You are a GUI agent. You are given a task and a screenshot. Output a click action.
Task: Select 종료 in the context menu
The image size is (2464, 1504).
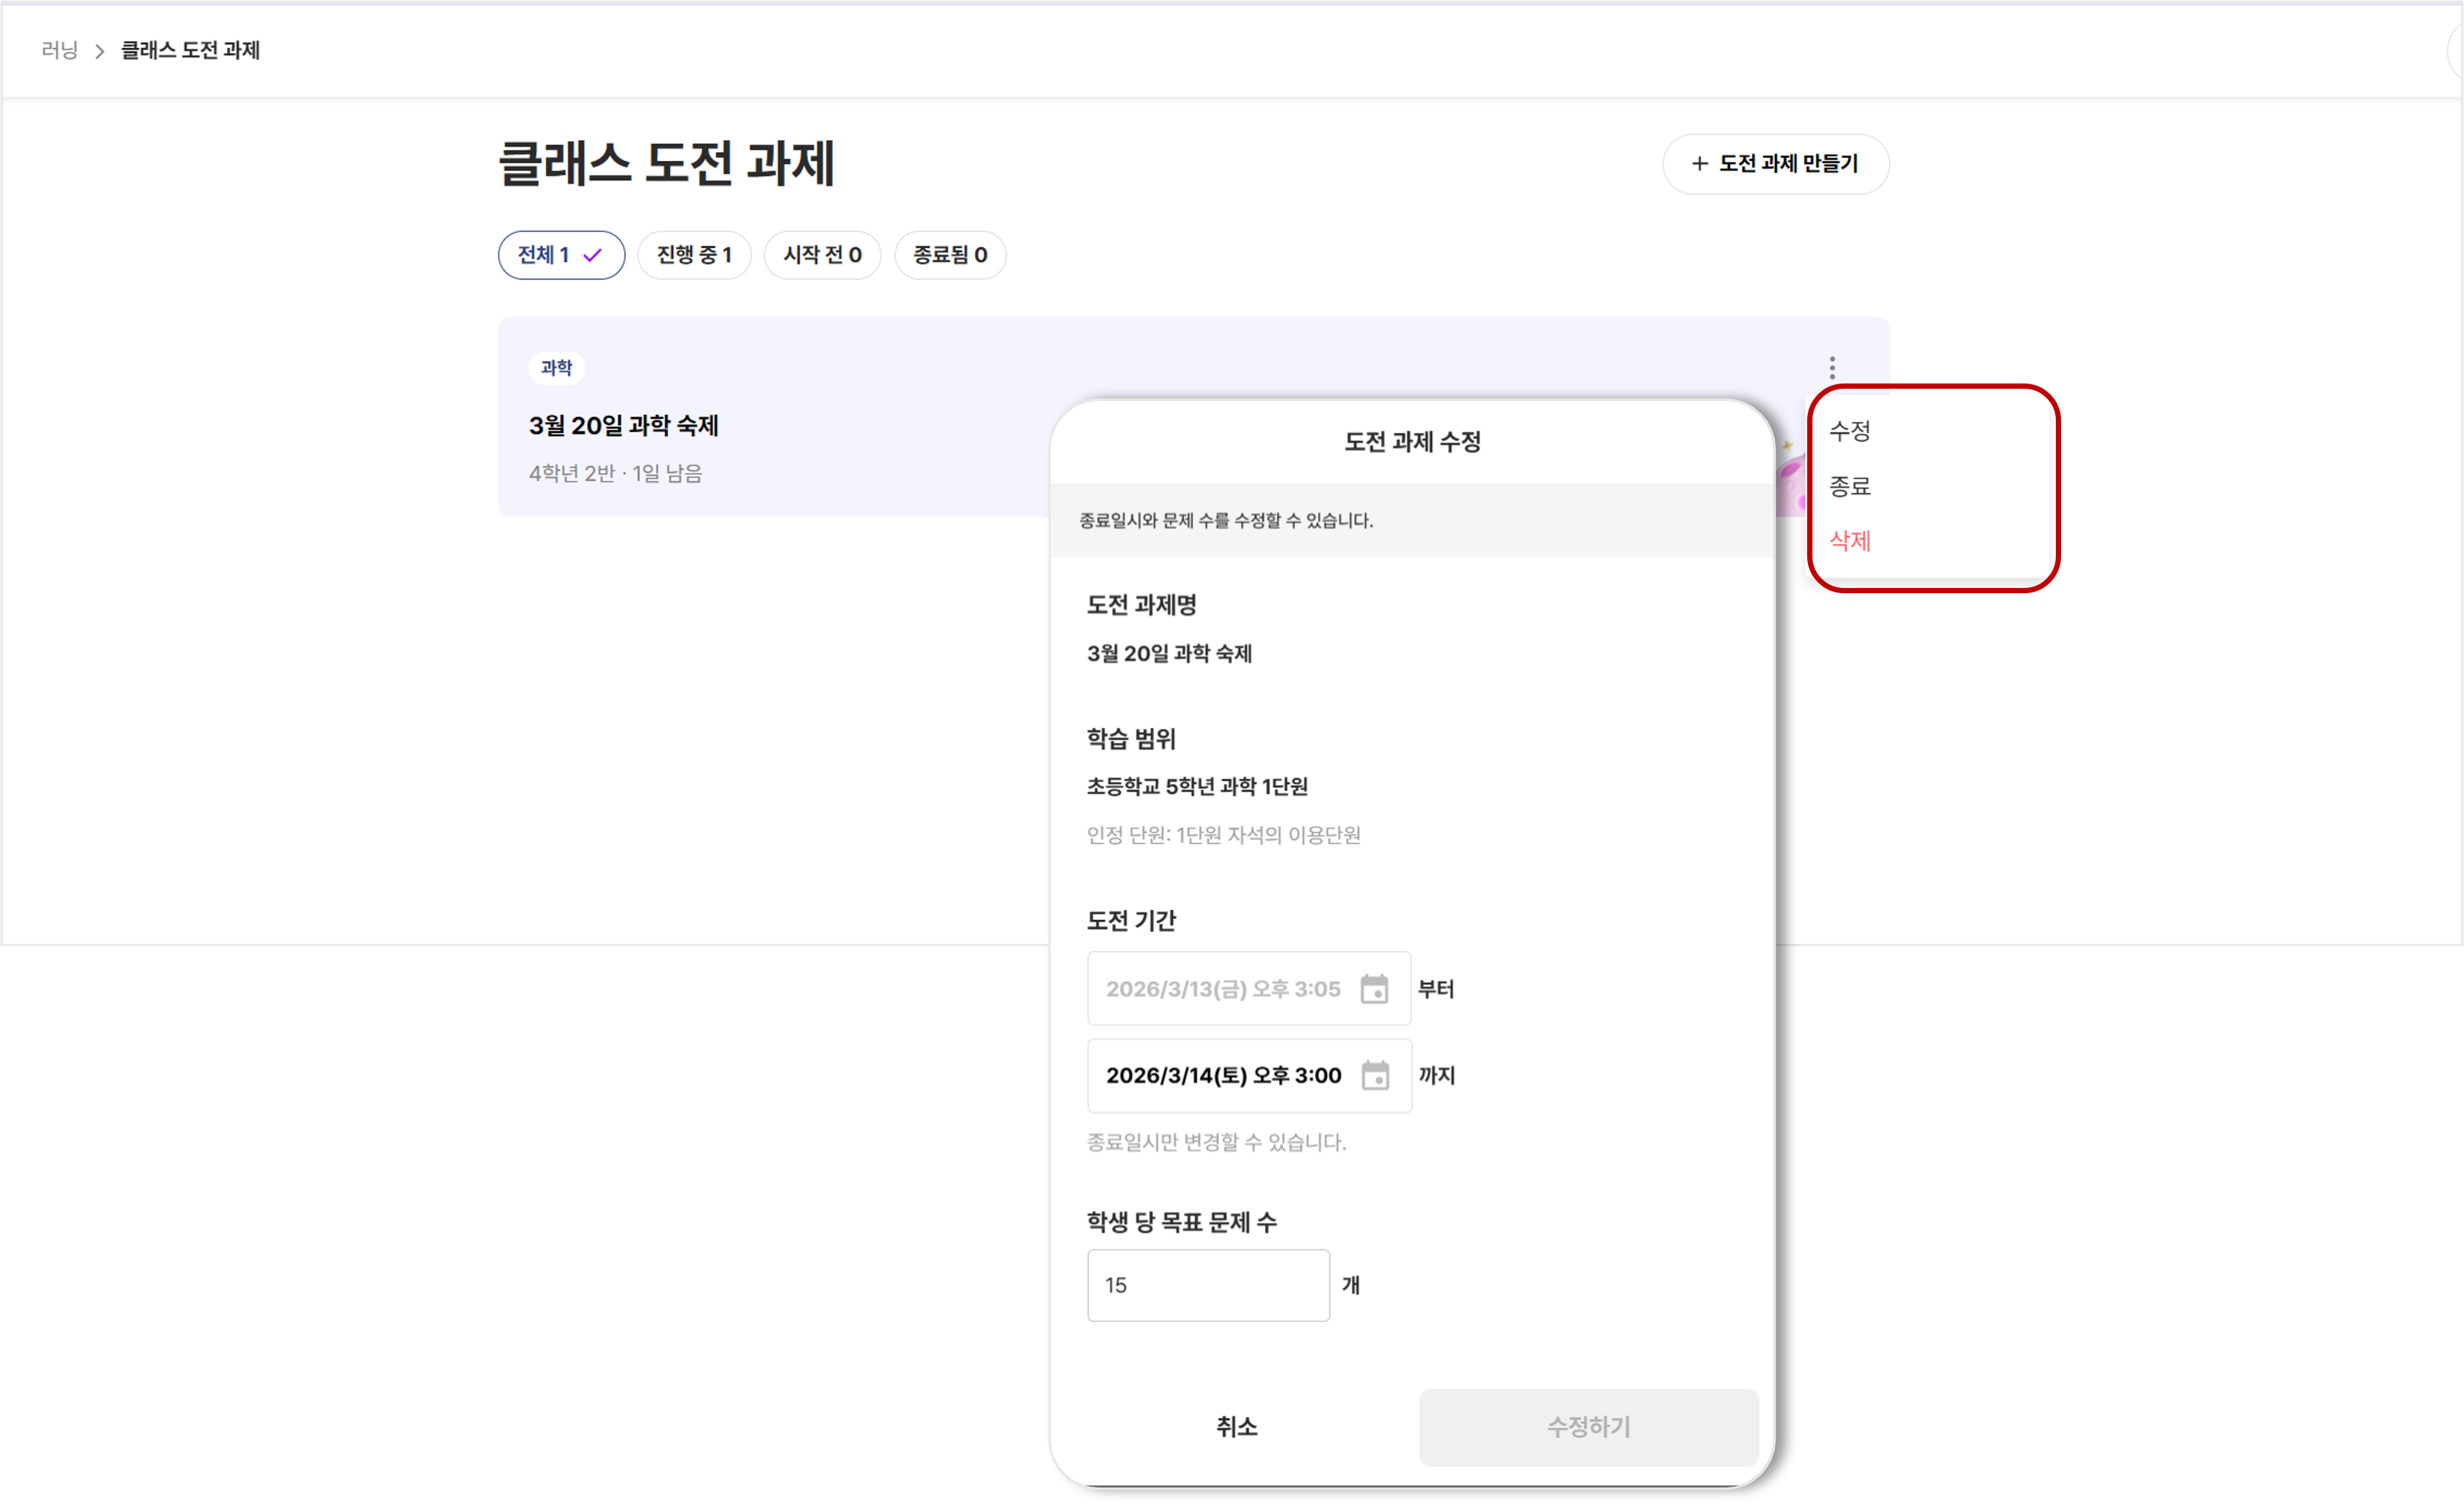1849,486
